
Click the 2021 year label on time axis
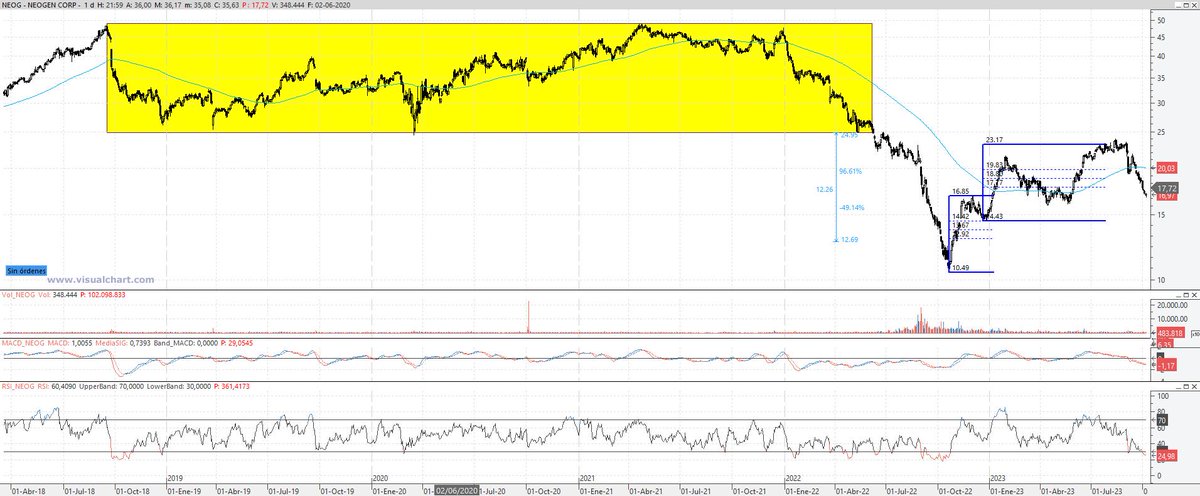[589, 477]
